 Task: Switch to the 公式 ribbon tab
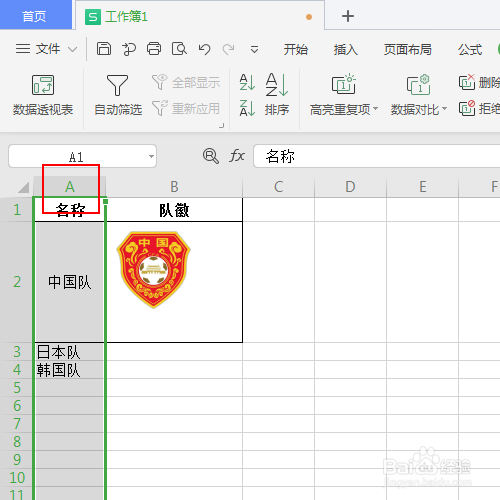coord(470,49)
